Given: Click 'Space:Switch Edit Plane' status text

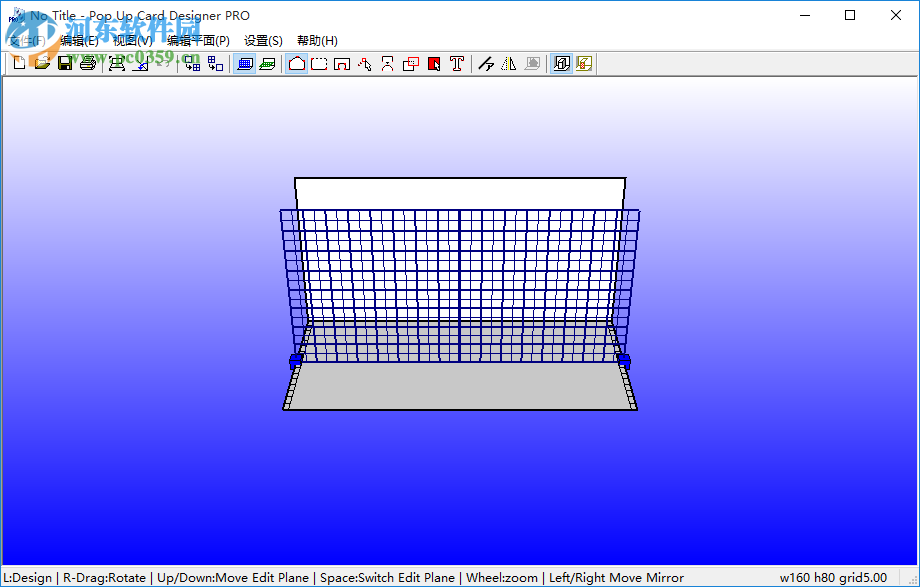Looking at the screenshot, I should point(387,578).
